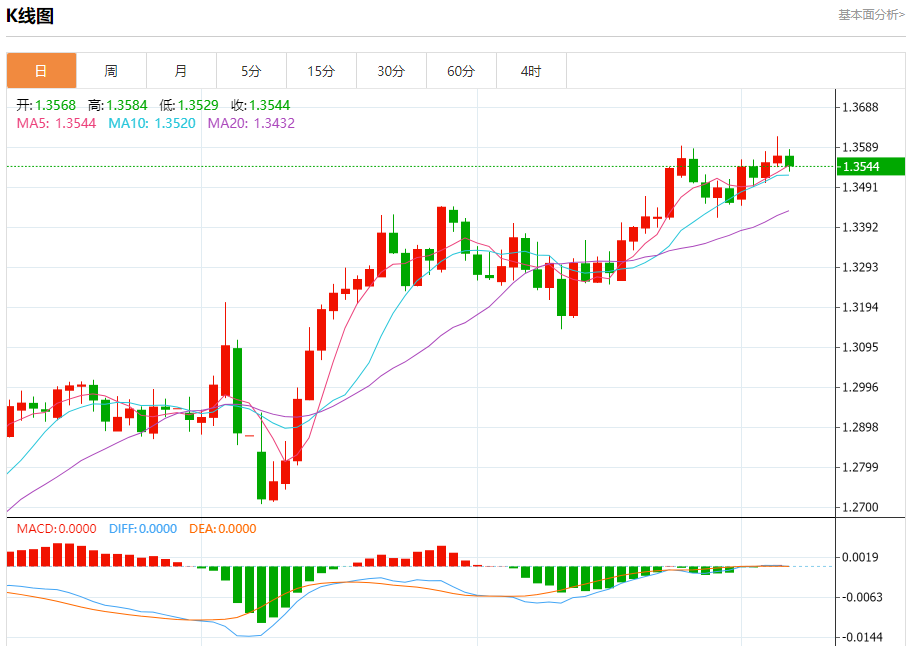The height and width of the screenshot is (646, 913).
Task: Open the 4时 interval tab
Action: 531,71
